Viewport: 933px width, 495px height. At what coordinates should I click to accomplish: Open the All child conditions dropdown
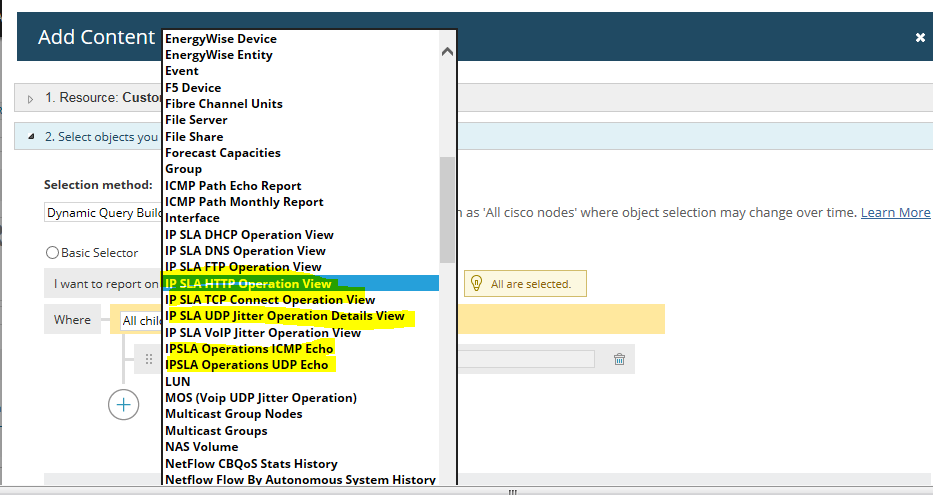point(141,321)
